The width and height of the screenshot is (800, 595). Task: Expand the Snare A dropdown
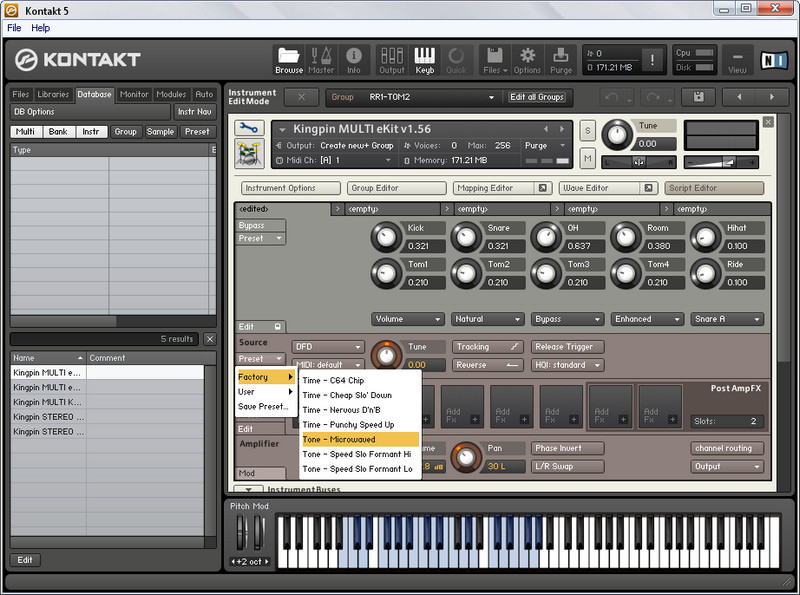tap(727, 319)
